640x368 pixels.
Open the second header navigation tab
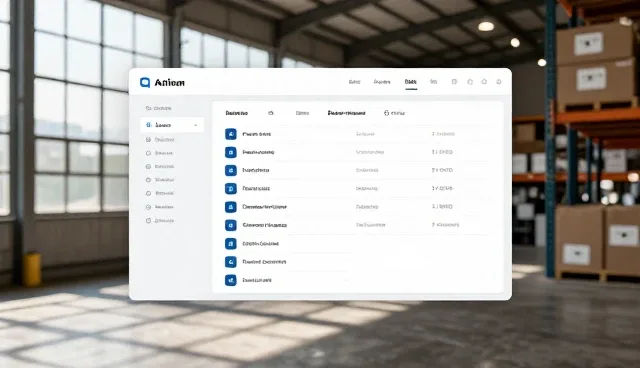click(x=382, y=82)
